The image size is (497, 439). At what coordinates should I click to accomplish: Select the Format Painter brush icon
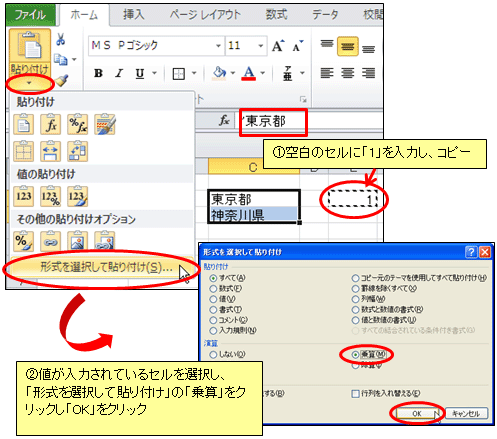coord(62,80)
